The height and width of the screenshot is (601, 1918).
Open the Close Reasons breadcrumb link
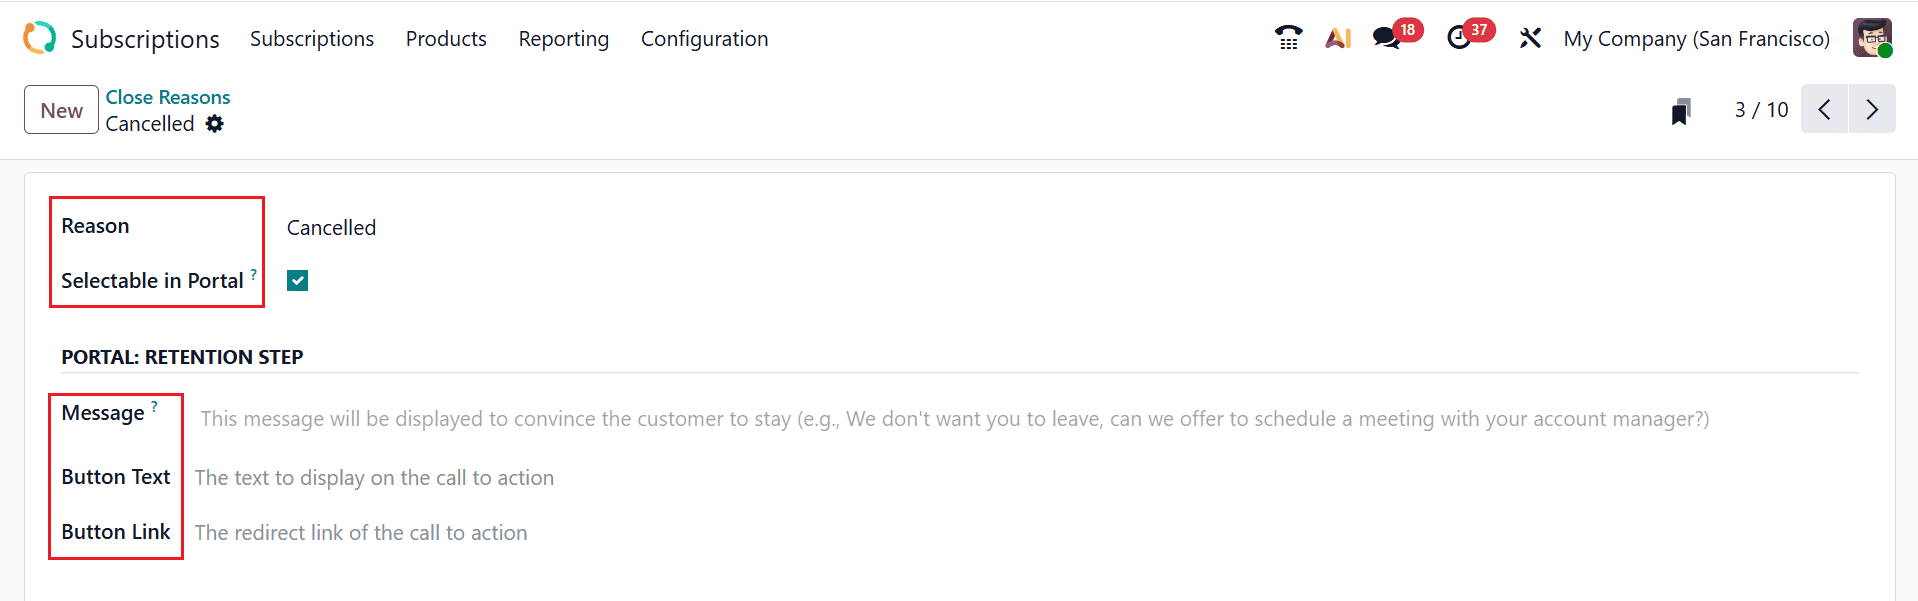click(167, 97)
